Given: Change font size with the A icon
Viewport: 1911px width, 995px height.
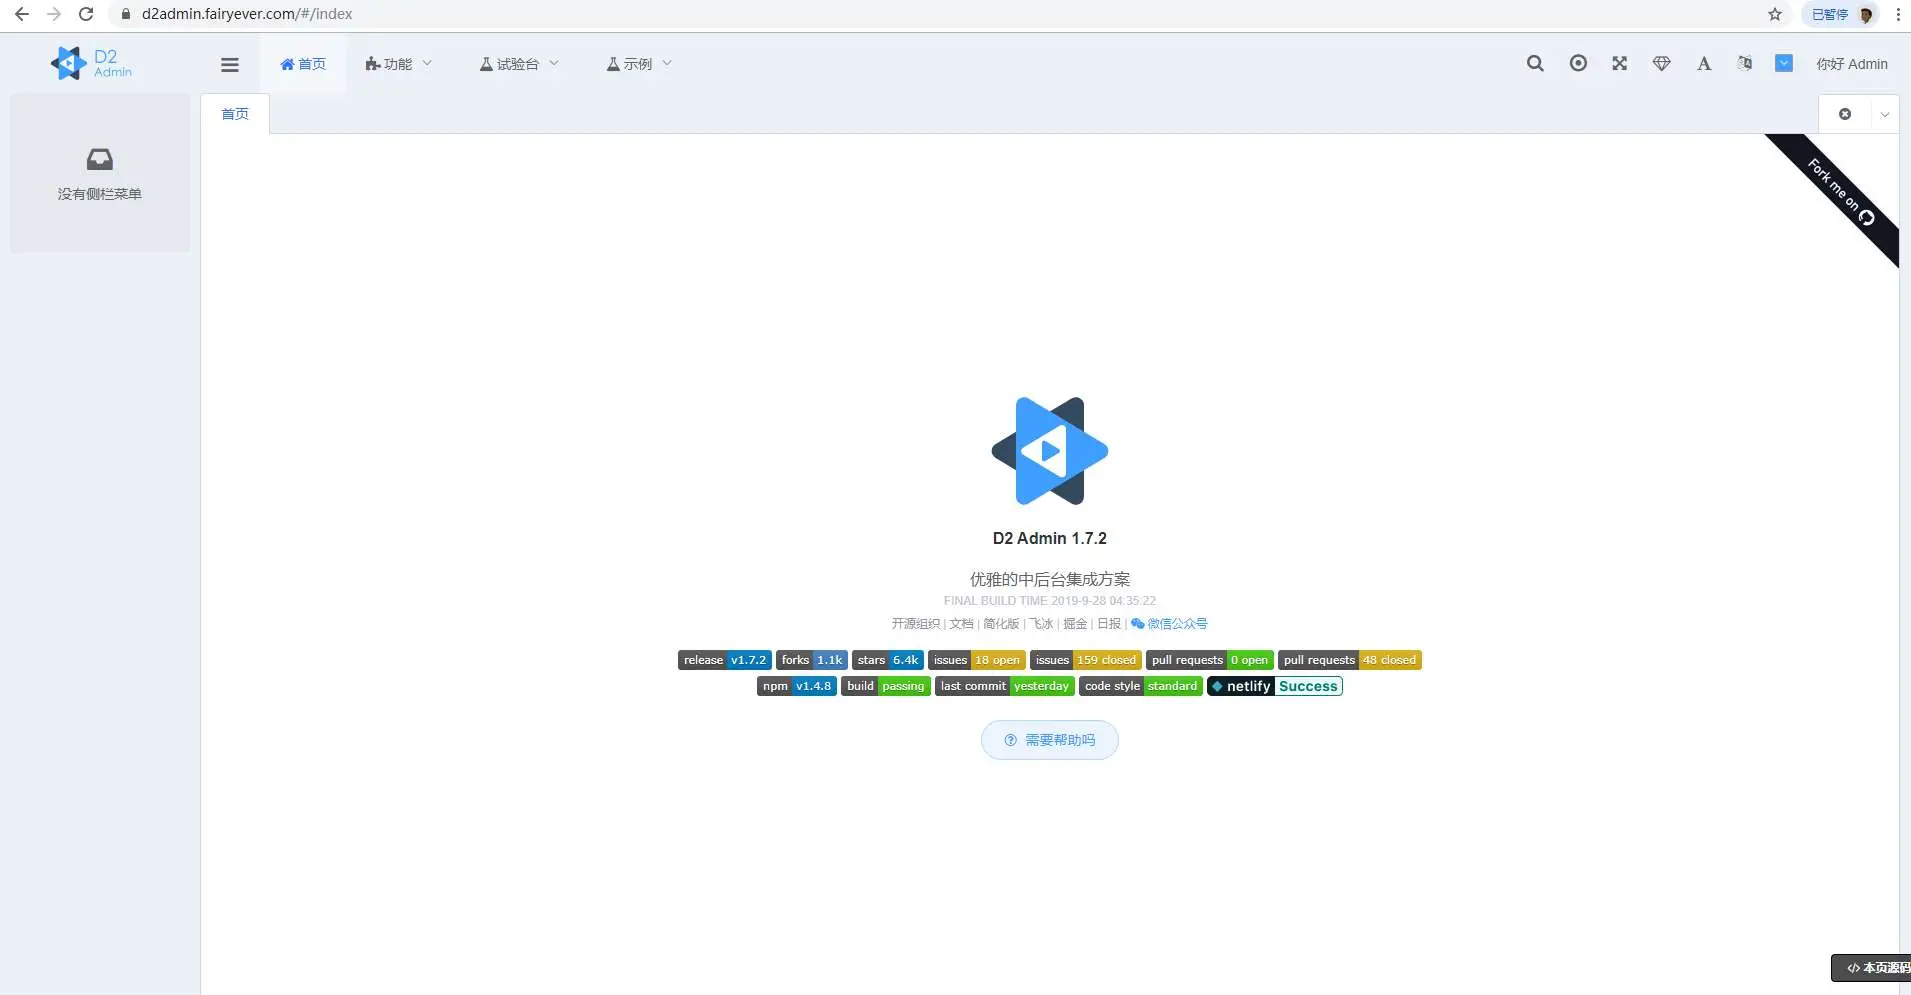Looking at the screenshot, I should click(x=1704, y=64).
